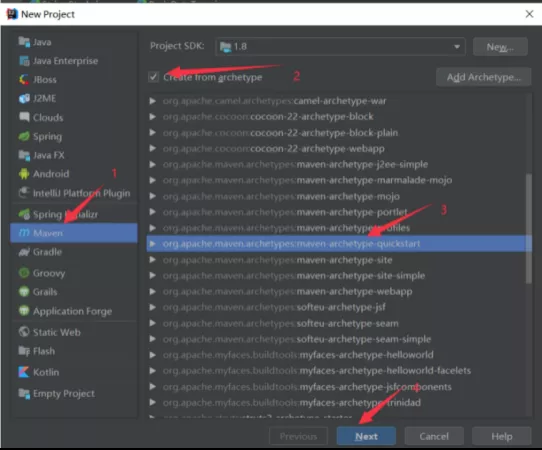Select the Java Enterprise icon

24,61
